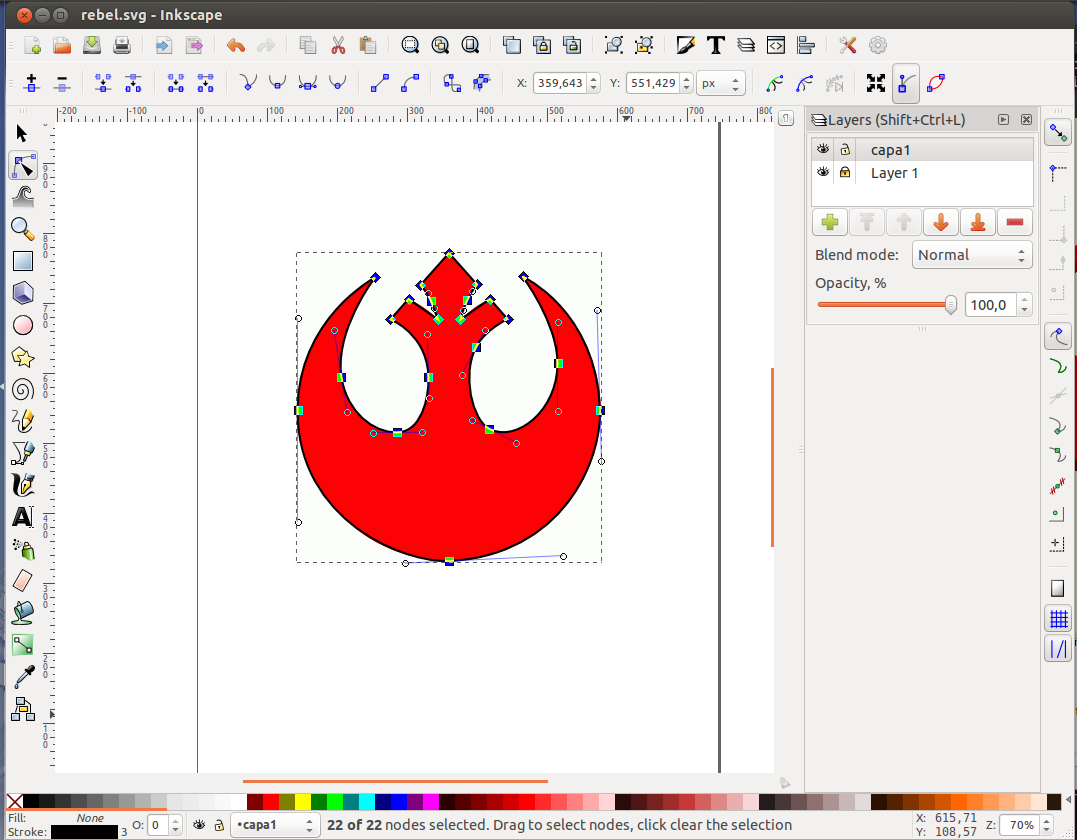The height and width of the screenshot is (840, 1077).
Task: Open the px units dropdown
Action: click(720, 84)
